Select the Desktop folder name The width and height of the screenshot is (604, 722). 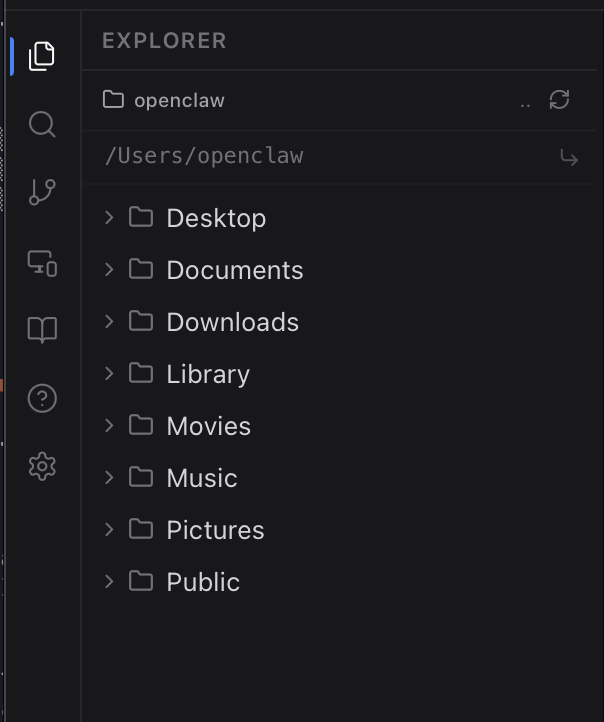click(216, 218)
